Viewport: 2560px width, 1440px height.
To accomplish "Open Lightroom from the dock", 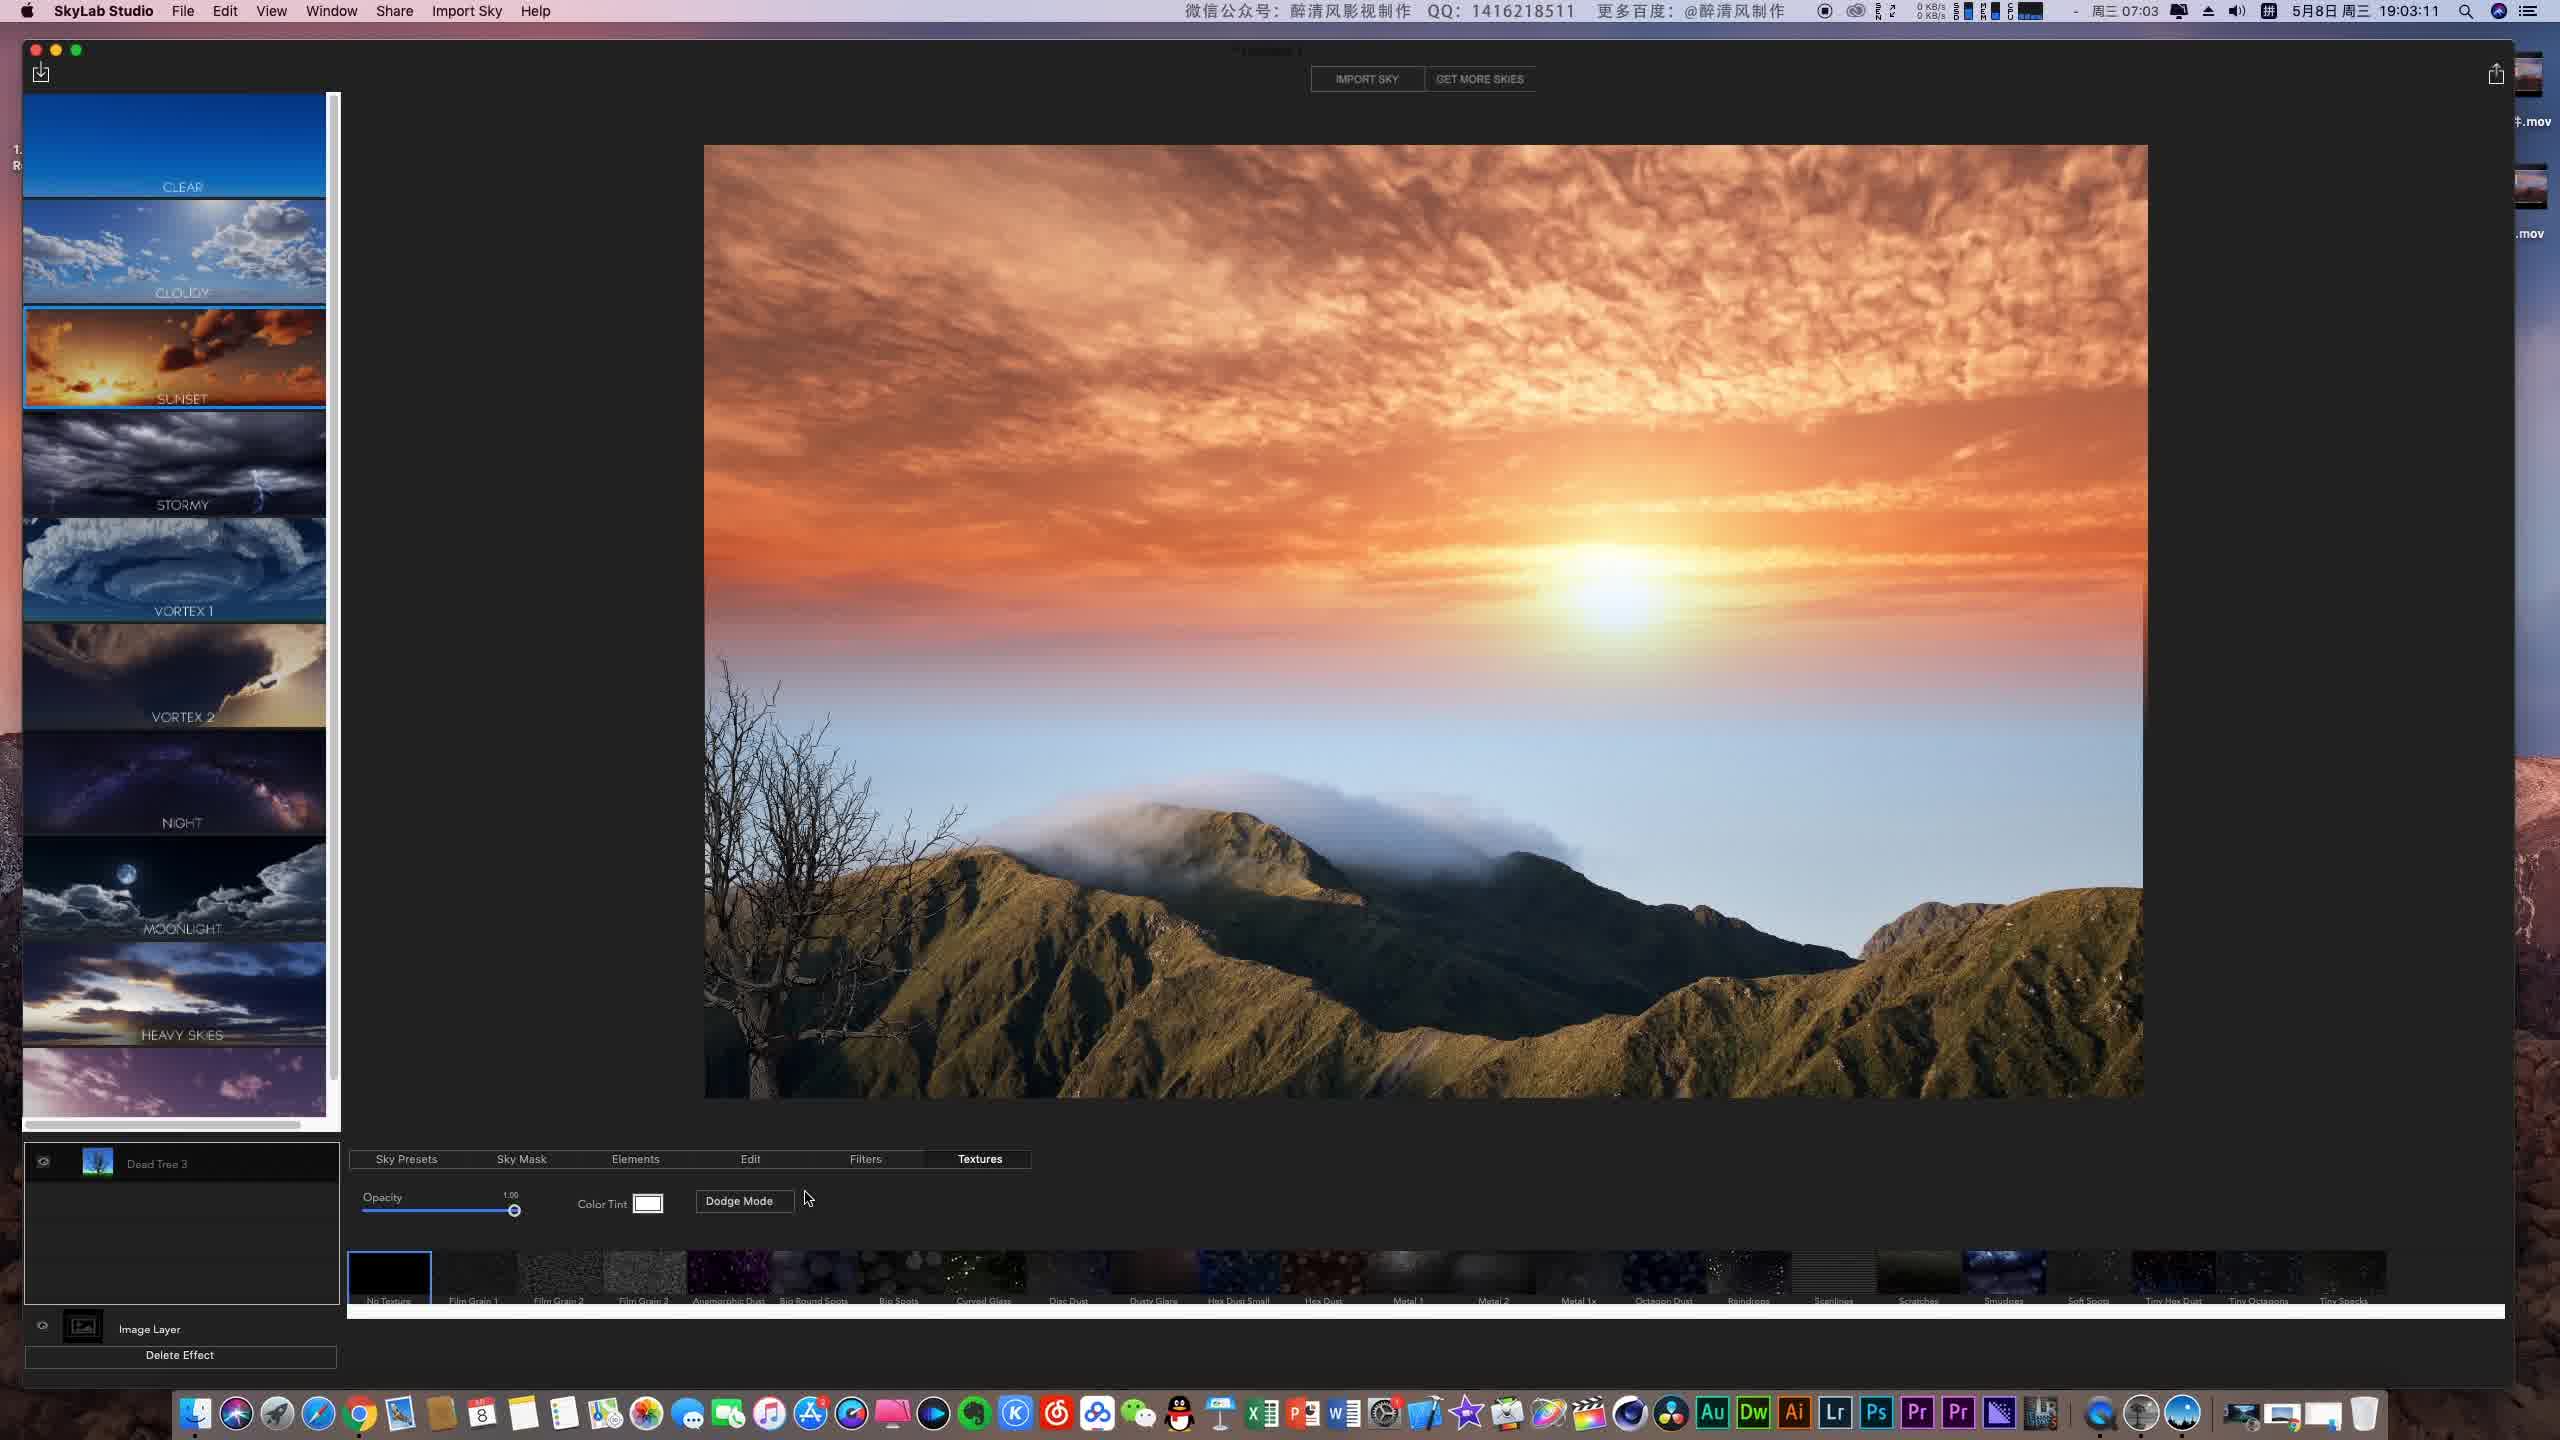I will (1835, 1413).
